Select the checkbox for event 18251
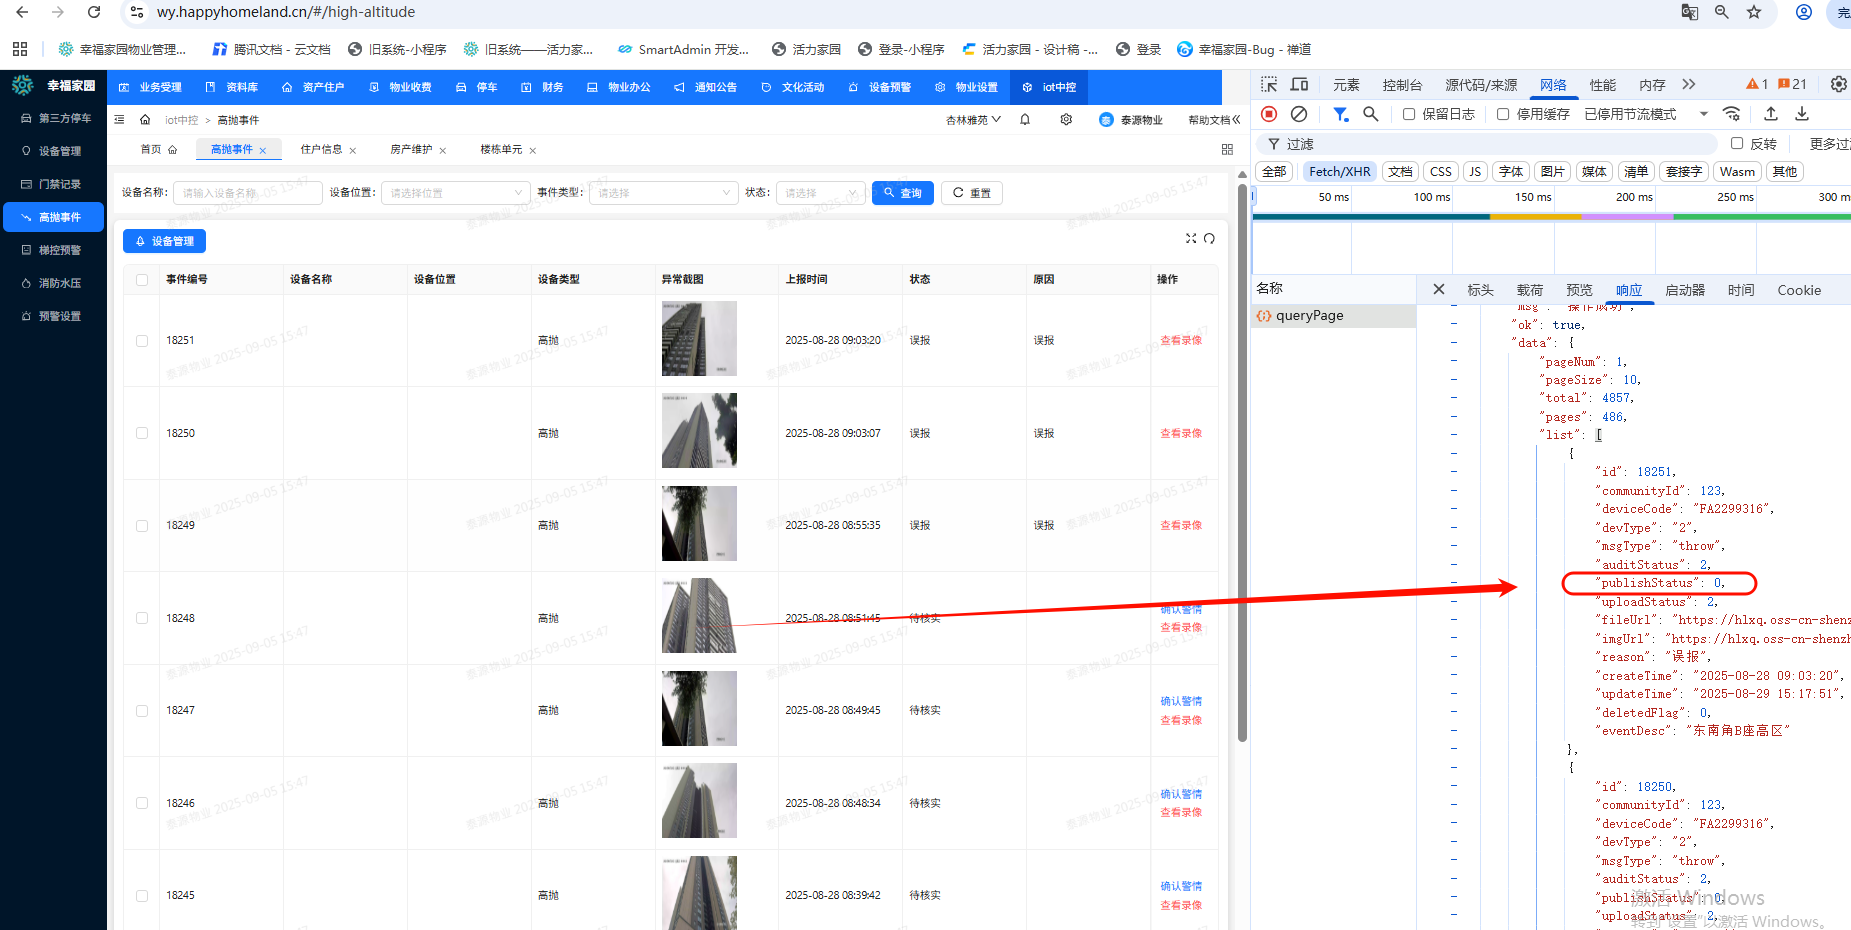 (142, 341)
